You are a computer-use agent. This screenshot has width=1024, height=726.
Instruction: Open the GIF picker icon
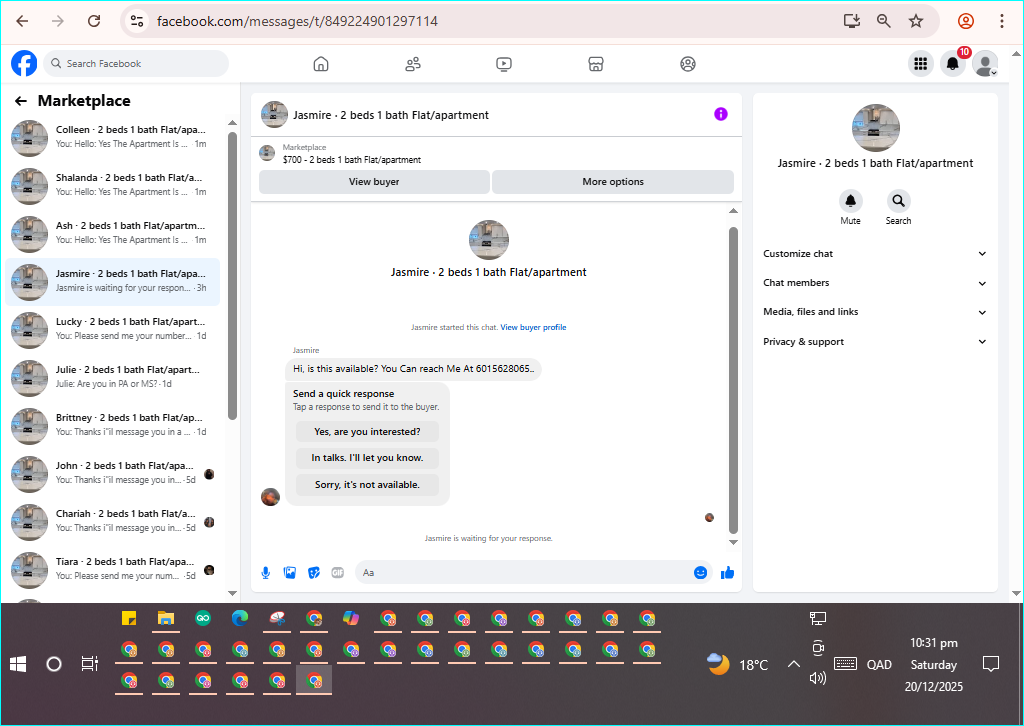[338, 573]
